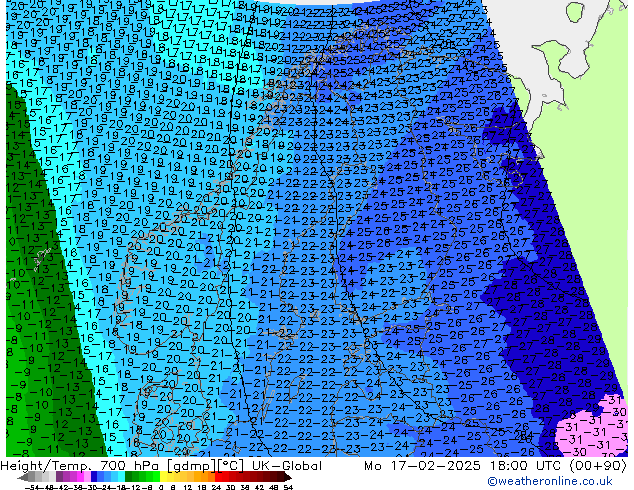Click the 'UK-Global' model label
634x490 pixels.
click(287, 466)
